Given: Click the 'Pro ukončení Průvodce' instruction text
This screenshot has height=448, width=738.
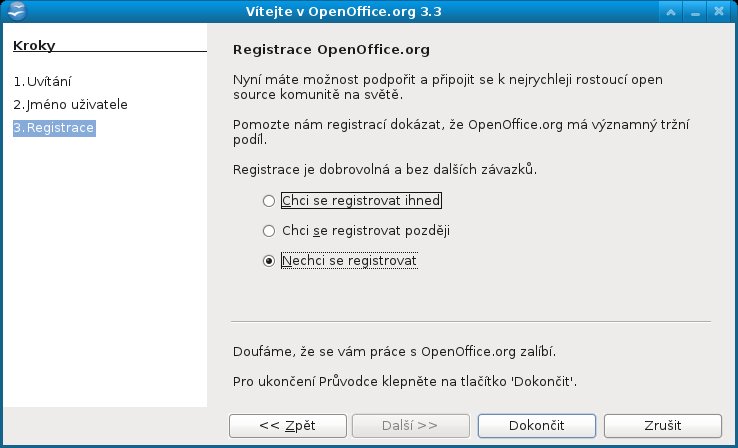Looking at the screenshot, I should tap(405, 382).
